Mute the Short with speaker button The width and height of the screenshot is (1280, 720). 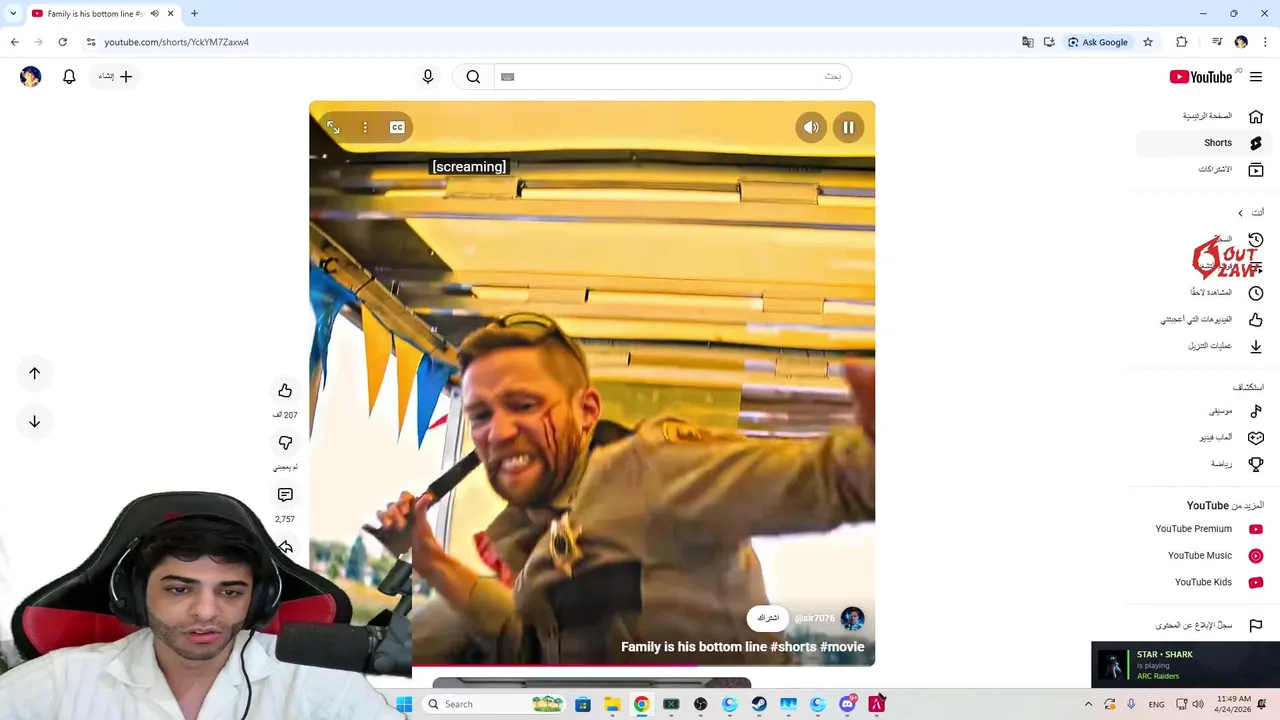coord(811,127)
